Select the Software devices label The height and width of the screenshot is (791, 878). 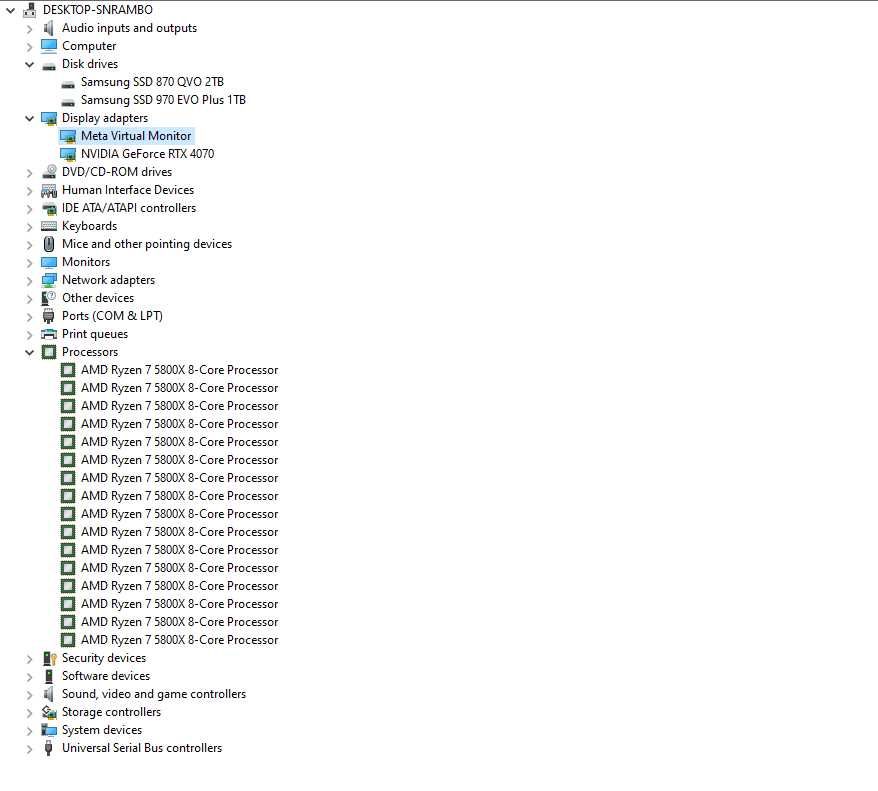coord(106,676)
